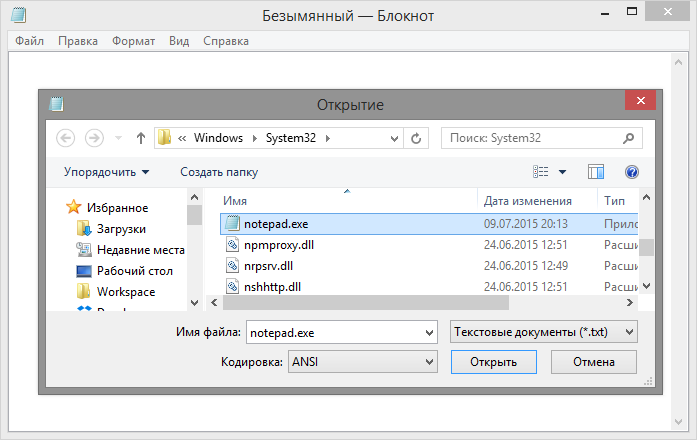Click the npmproxy.dll file icon
This screenshot has height=440, width=697.
coord(232,244)
